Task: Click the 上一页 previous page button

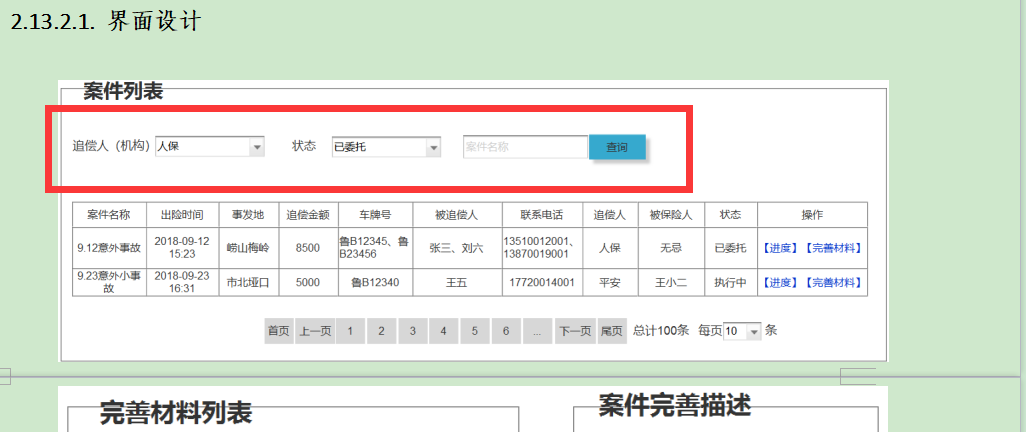Action: [x=314, y=331]
